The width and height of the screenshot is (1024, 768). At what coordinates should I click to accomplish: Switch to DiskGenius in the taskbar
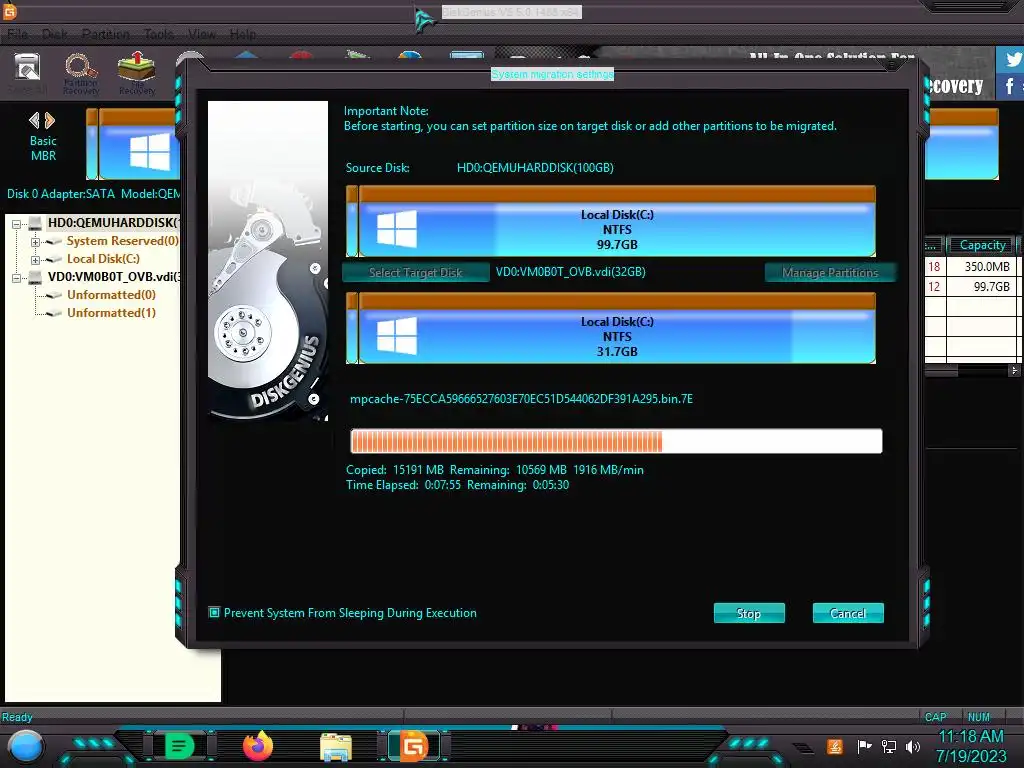414,746
